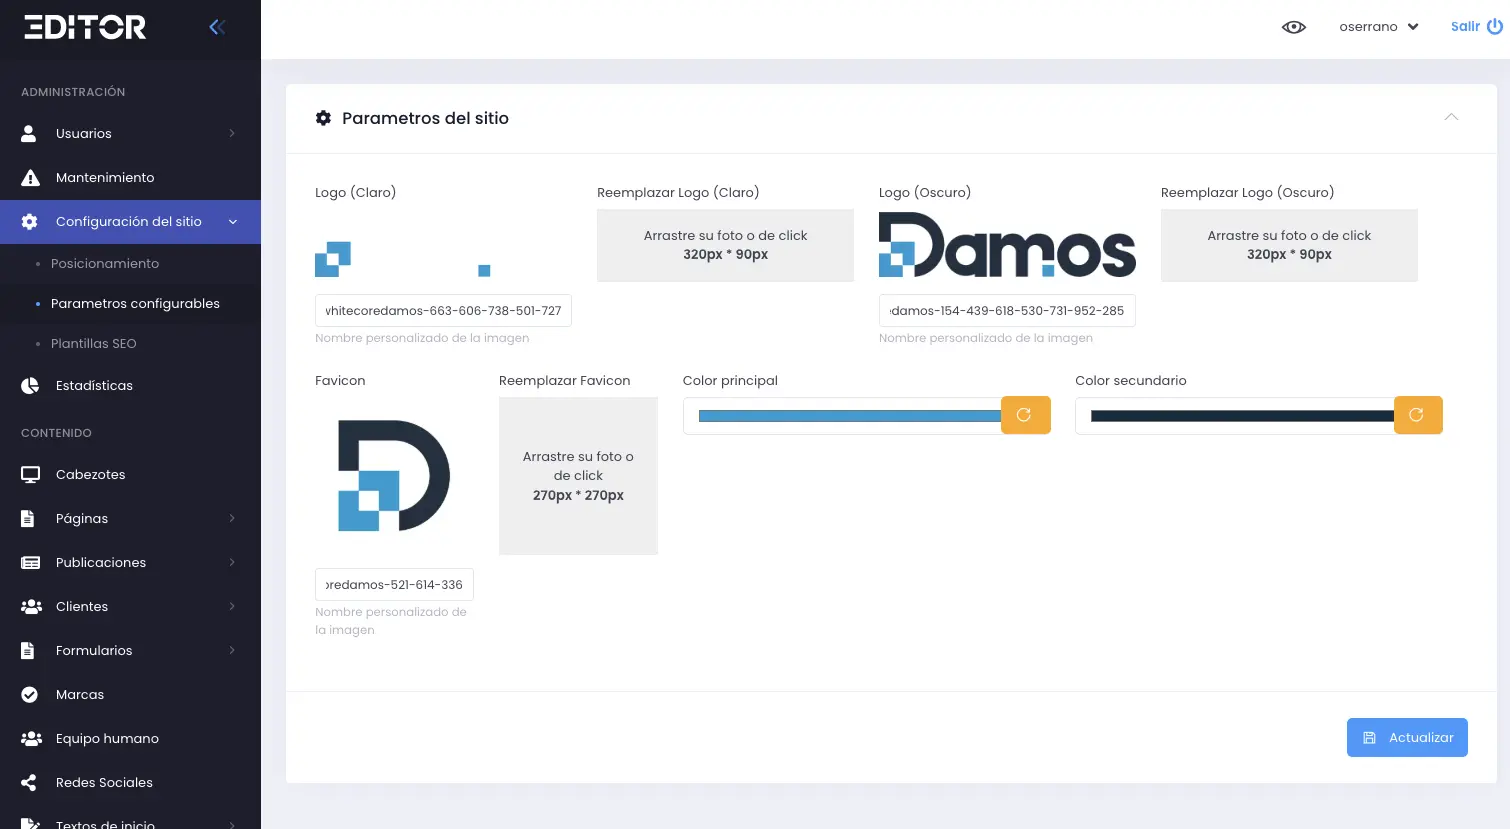The height and width of the screenshot is (829, 1510).
Task: Expand the Publicaciones submenu arrow
Action: point(232,563)
